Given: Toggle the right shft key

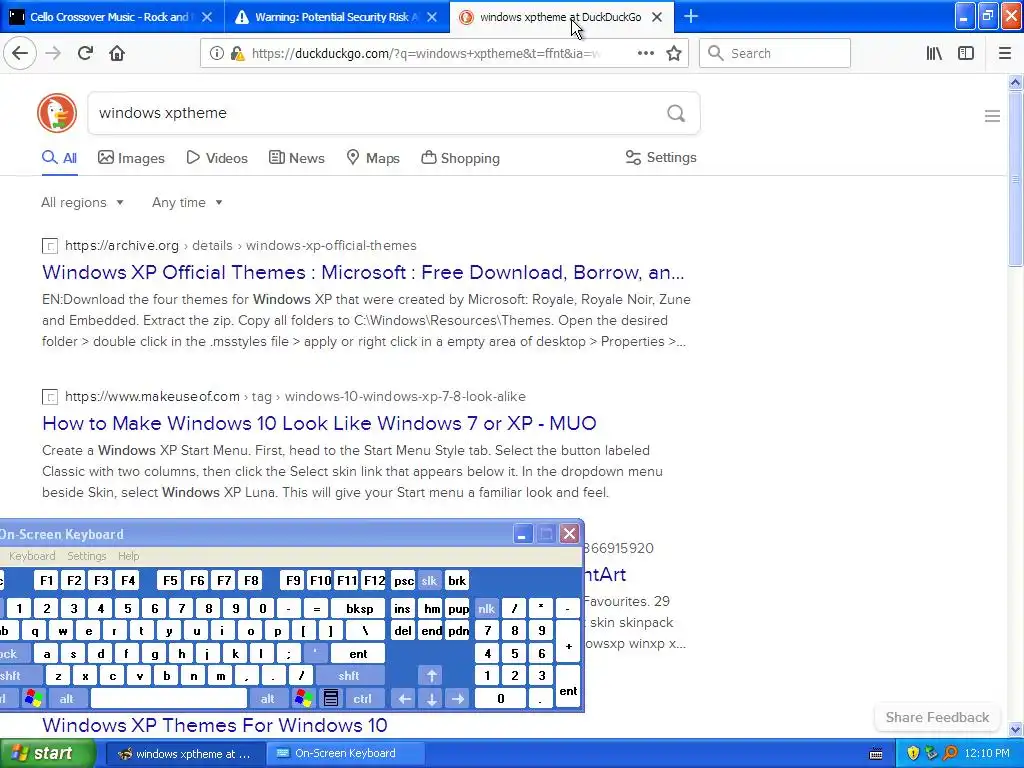Looking at the screenshot, I should point(349,676).
